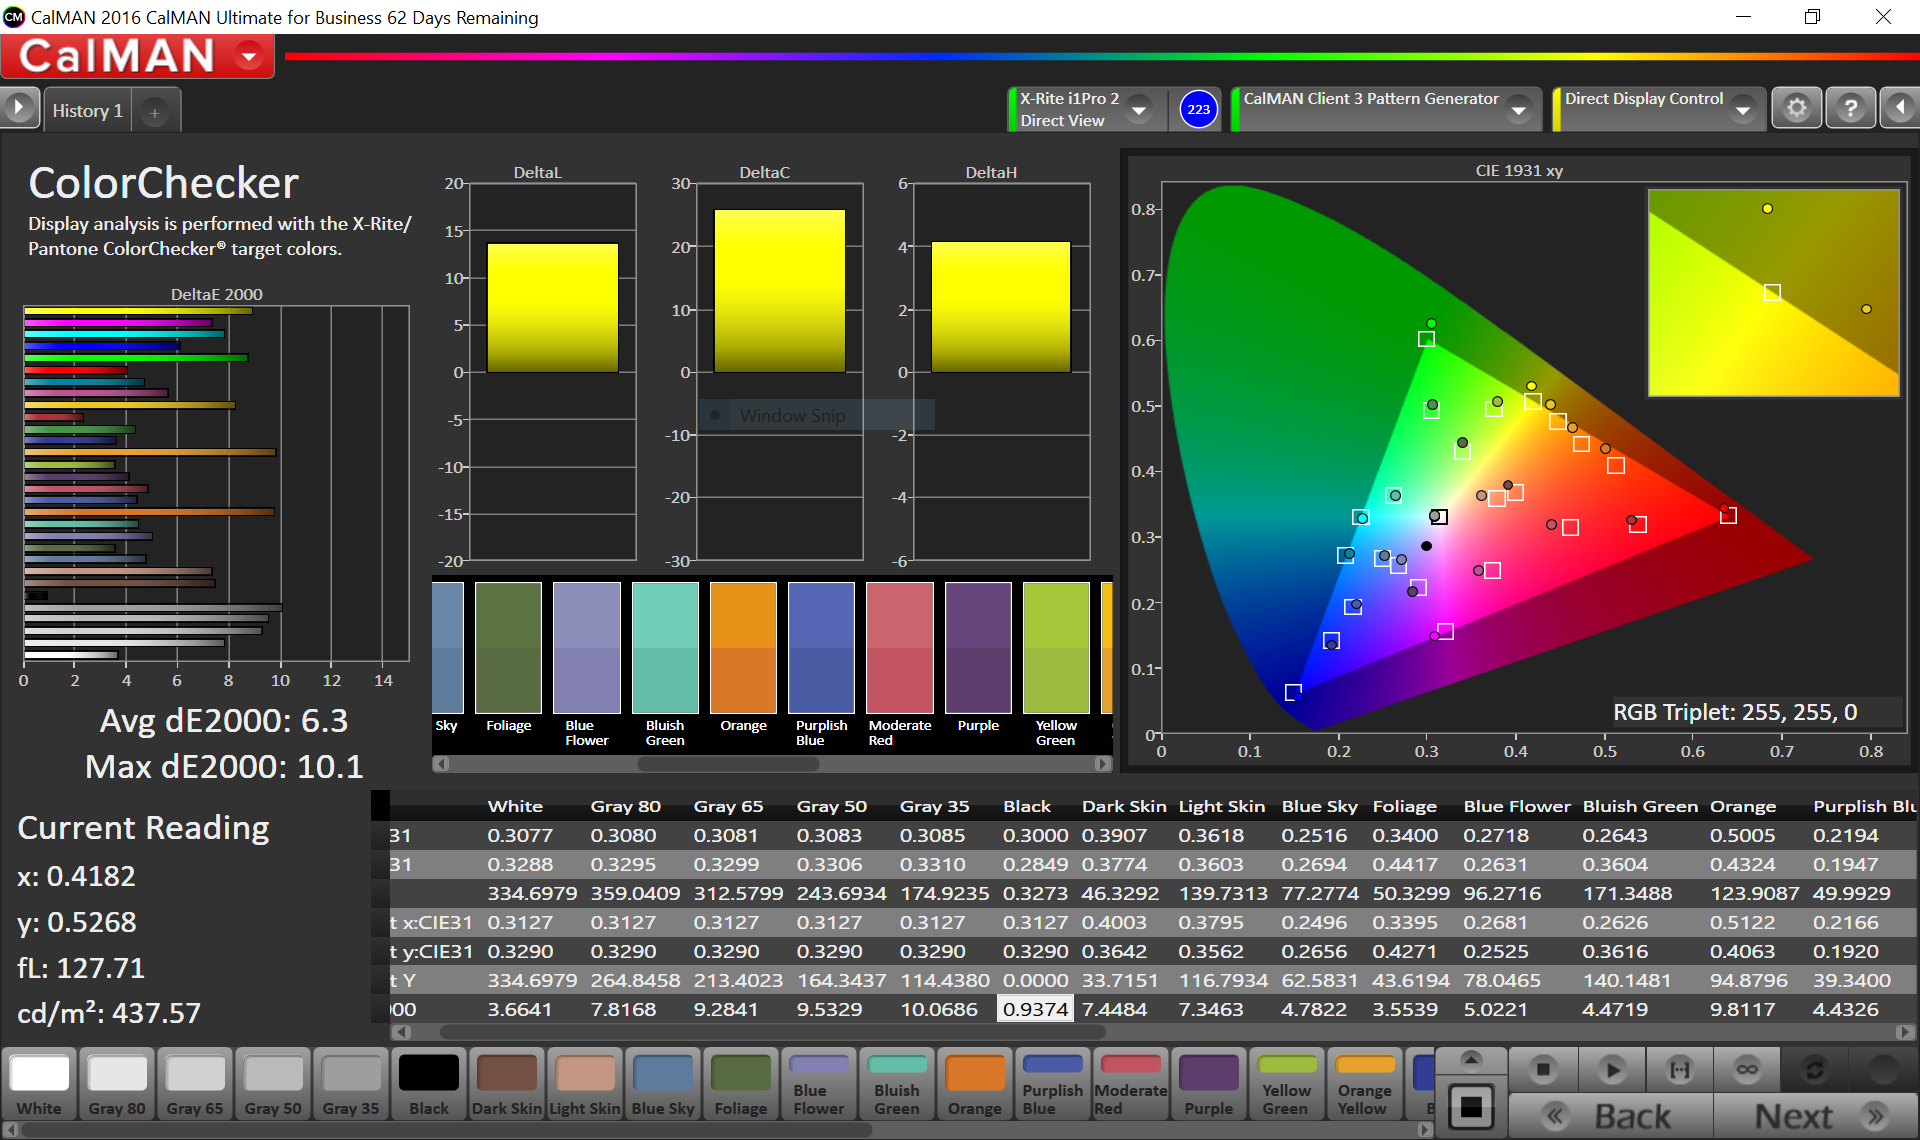
Task: Click the Back button
Action: pos(1612,1116)
